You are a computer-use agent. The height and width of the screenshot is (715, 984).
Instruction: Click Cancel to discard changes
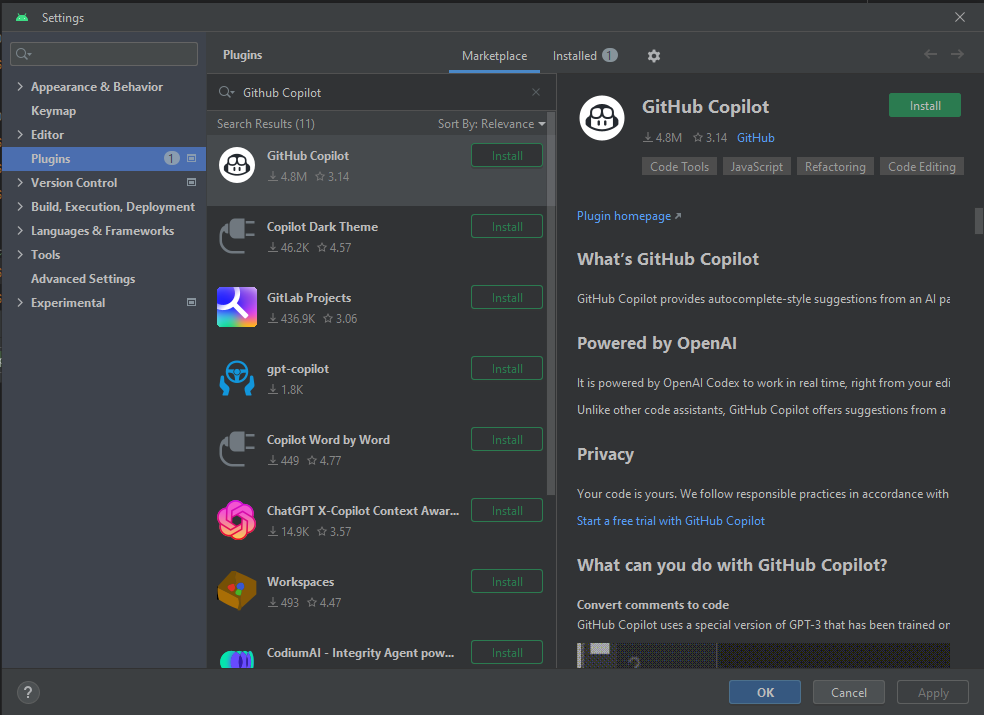(x=848, y=692)
